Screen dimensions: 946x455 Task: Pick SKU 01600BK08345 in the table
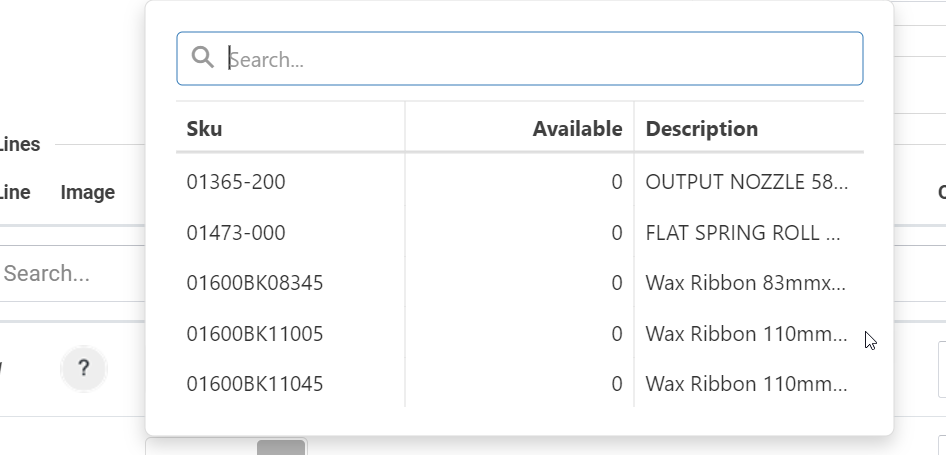tap(255, 283)
